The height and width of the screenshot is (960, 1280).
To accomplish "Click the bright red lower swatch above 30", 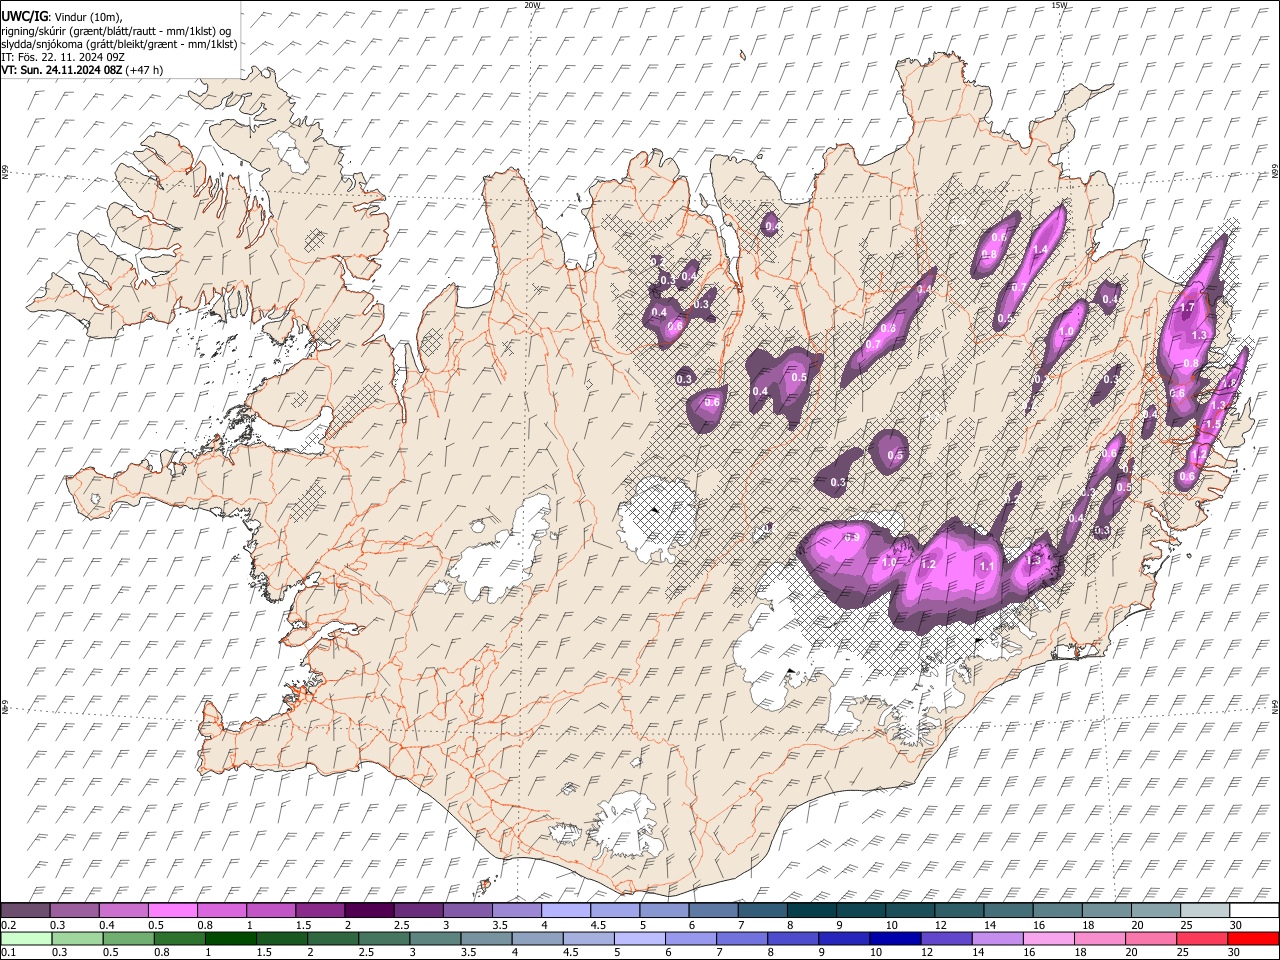I will click(1254, 939).
